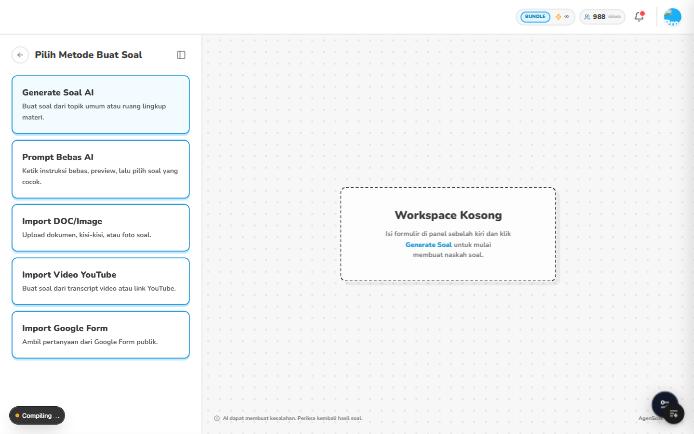Viewport: 694px width, 434px height.
Task: Click the Generate Soal link in the empty workspace
Action: [x=428, y=245]
